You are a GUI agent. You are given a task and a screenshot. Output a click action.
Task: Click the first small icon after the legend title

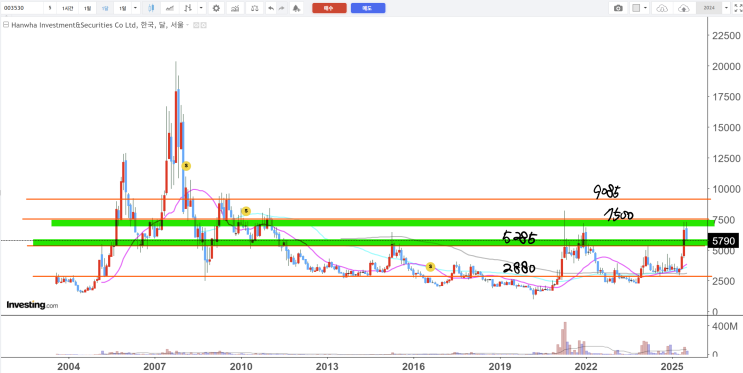(x=196, y=25)
